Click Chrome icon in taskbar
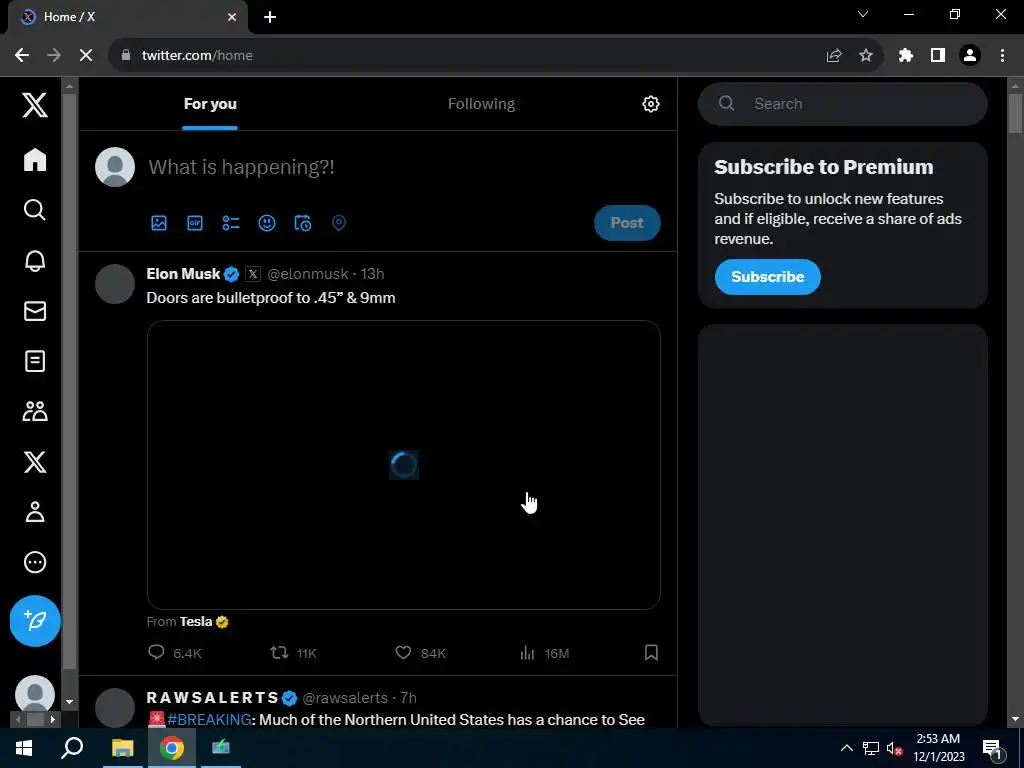Image resolution: width=1024 pixels, height=768 pixels. [172, 748]
